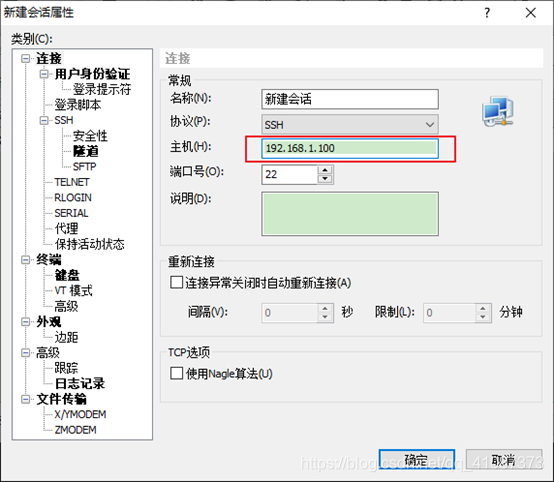The height and width of the screenshot is (482, 554).
Task: Enable 使用Nagle算法 checkbox
Action: click(176, 373)
